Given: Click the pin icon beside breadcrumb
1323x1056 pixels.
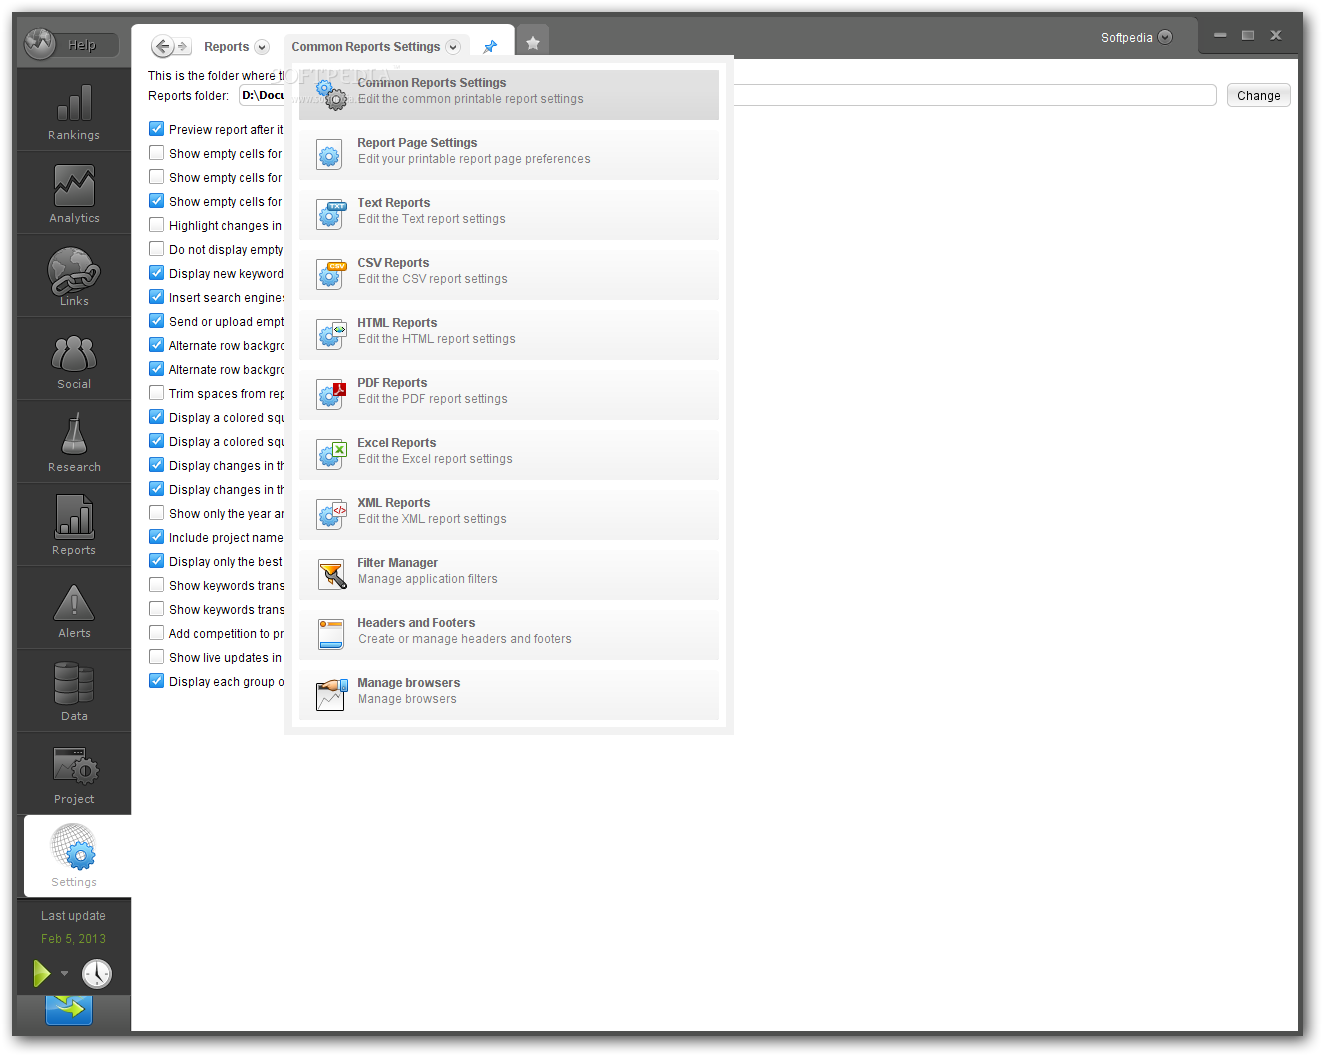Looking at the screenshot, I should pos(490,47).
